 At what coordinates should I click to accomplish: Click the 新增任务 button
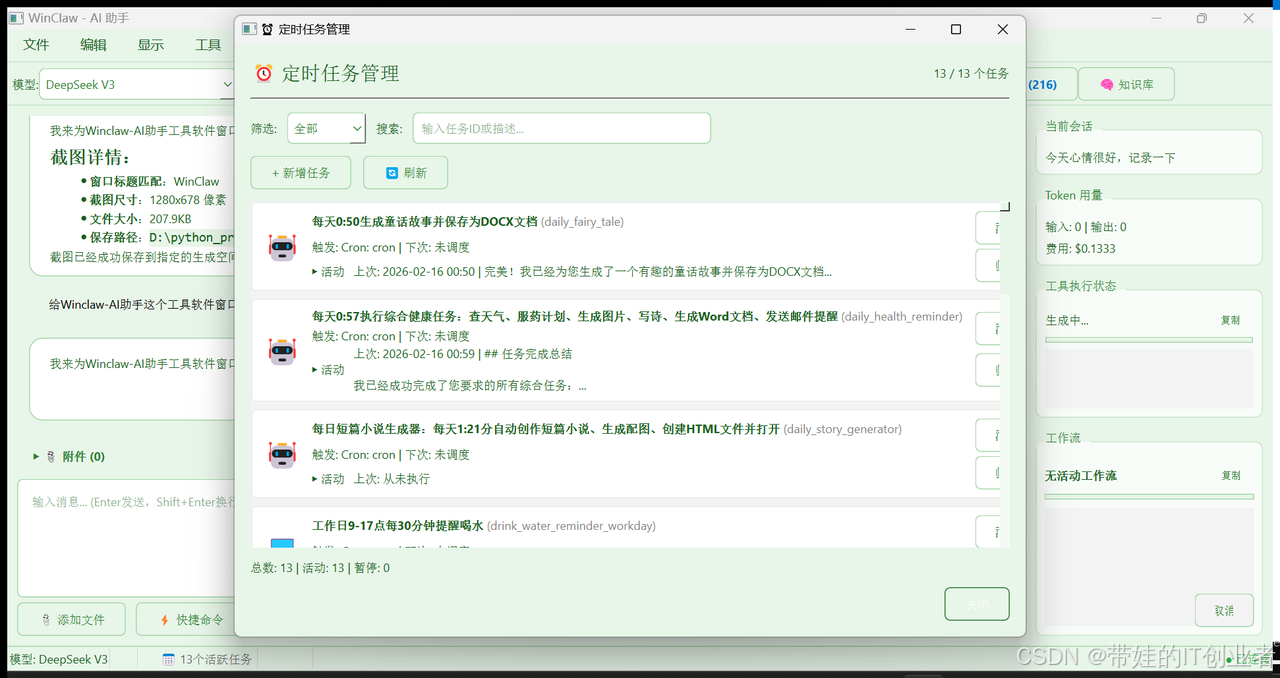(301, 173)
